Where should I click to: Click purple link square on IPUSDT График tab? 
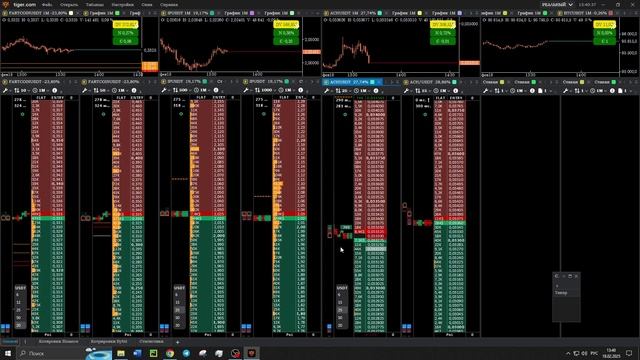252,13
